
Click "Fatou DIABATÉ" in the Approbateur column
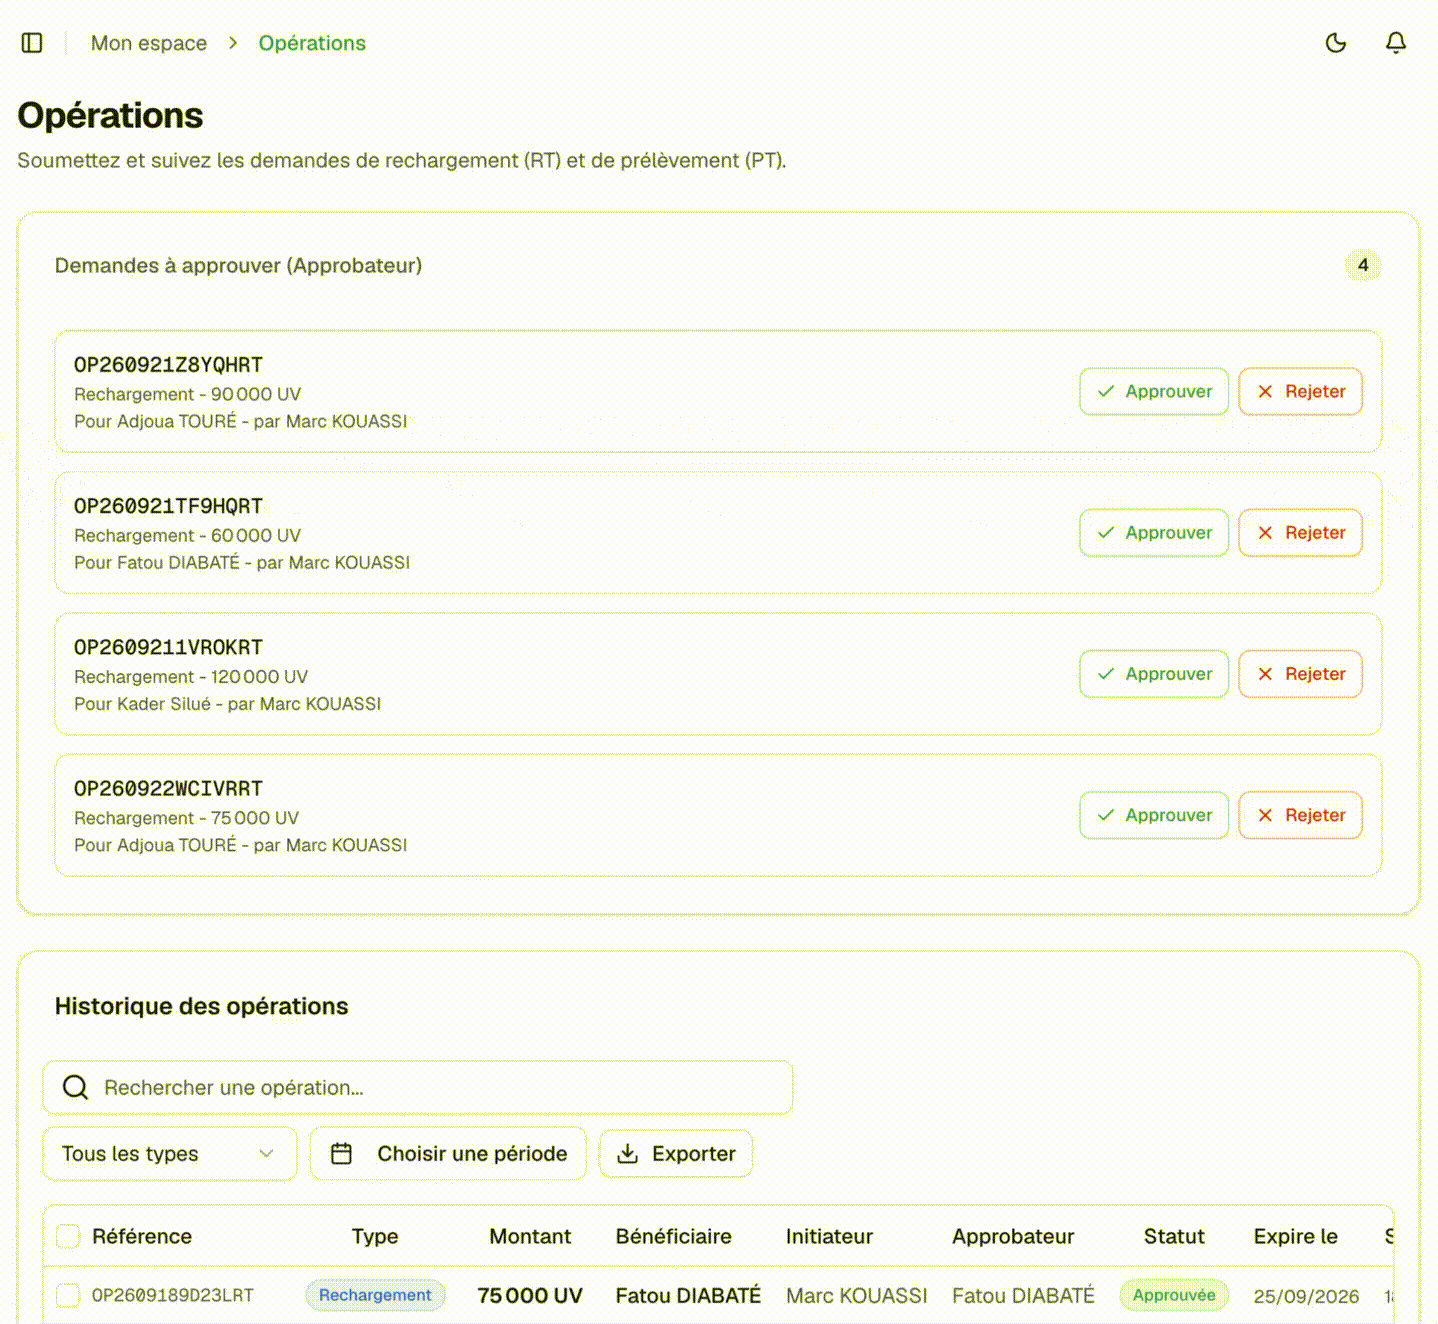[x=1023, y=1295]
